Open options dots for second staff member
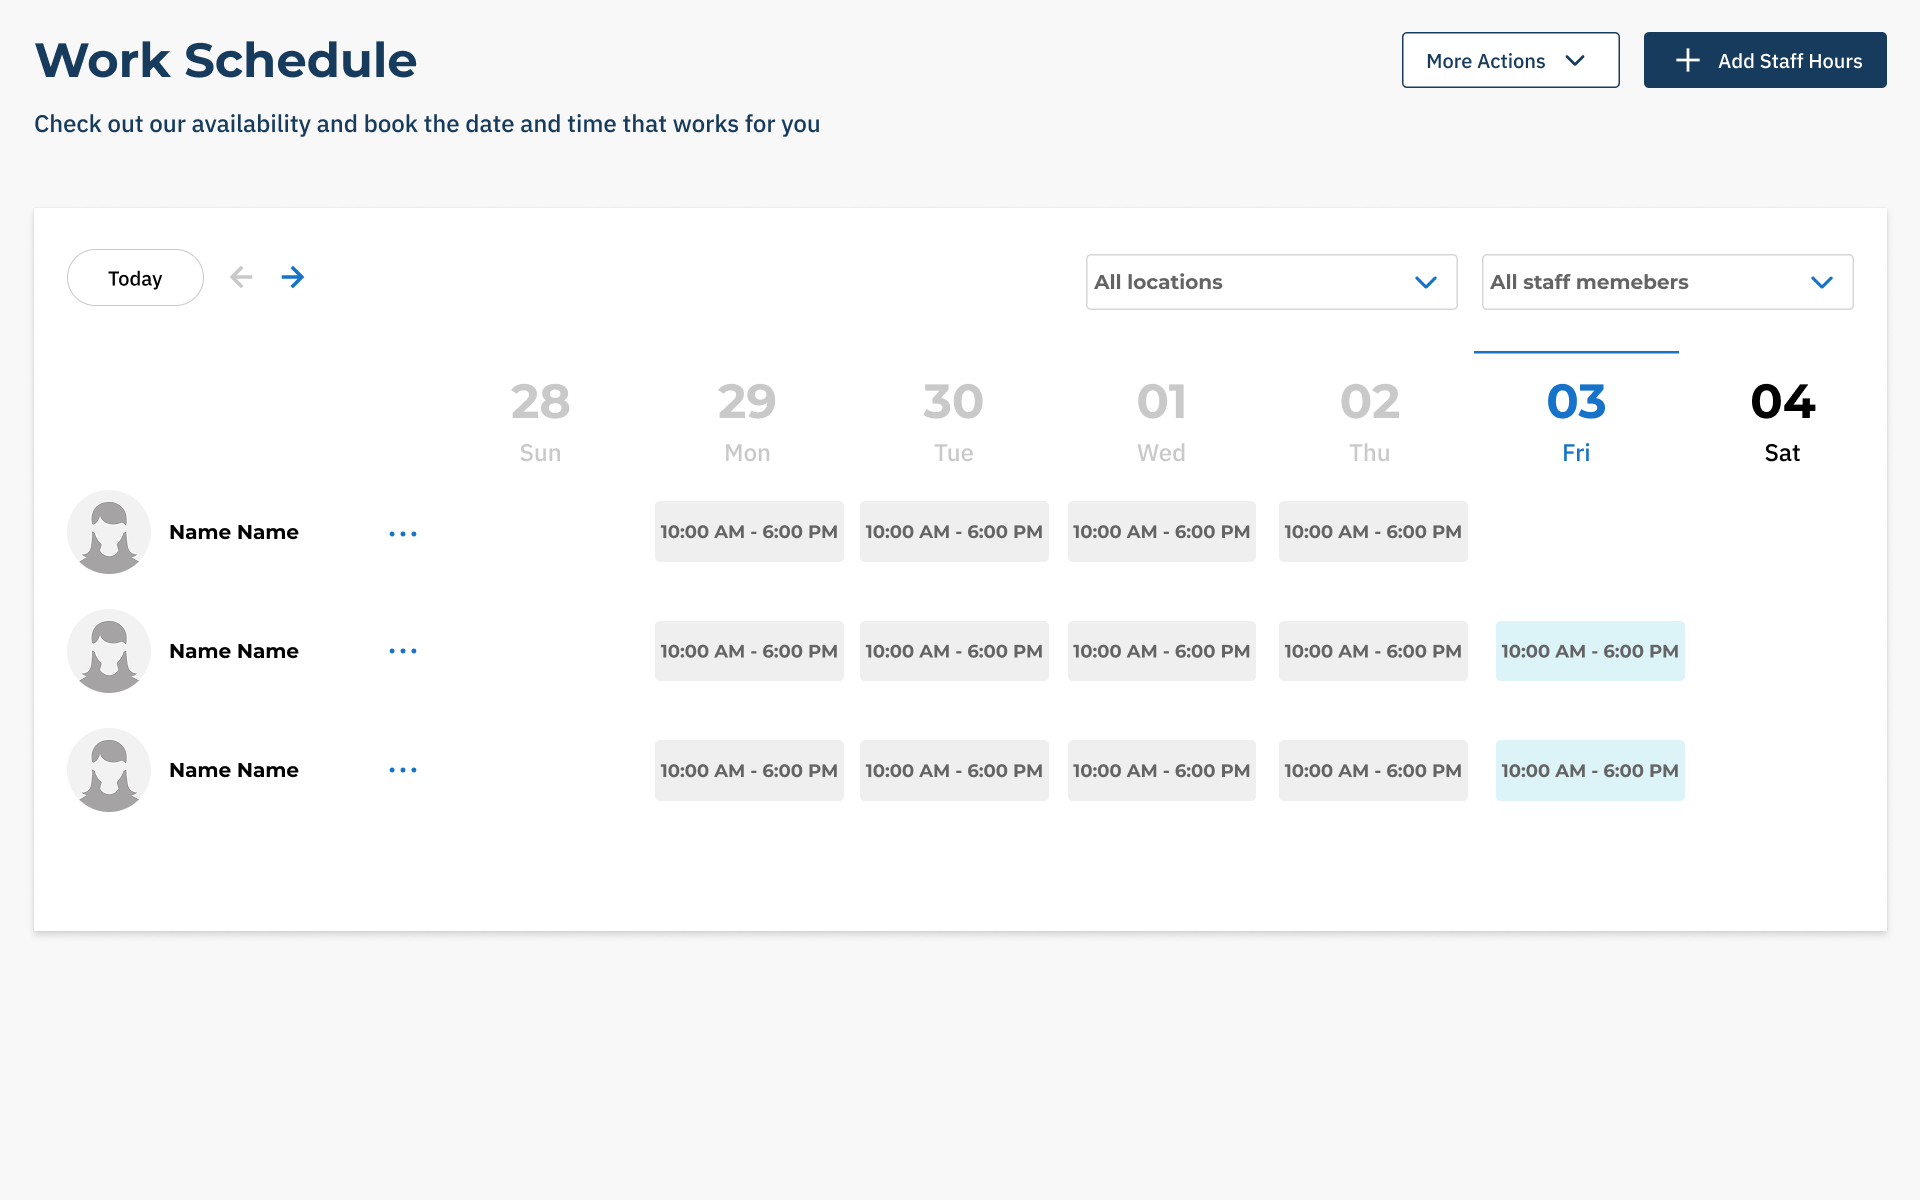 (403, 651)
